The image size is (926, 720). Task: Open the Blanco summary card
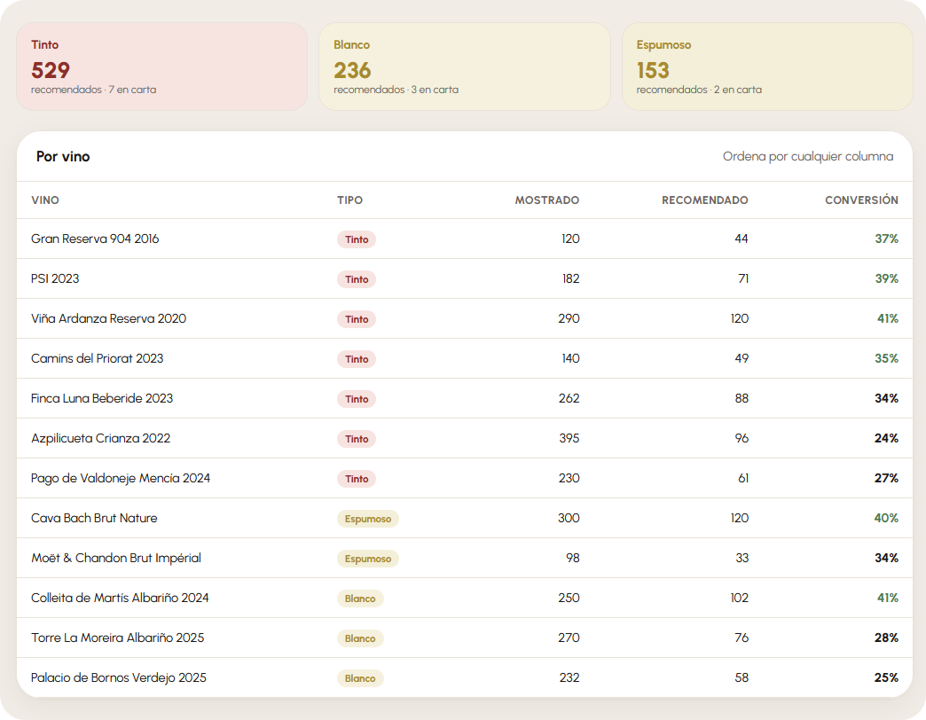(464, 67)
